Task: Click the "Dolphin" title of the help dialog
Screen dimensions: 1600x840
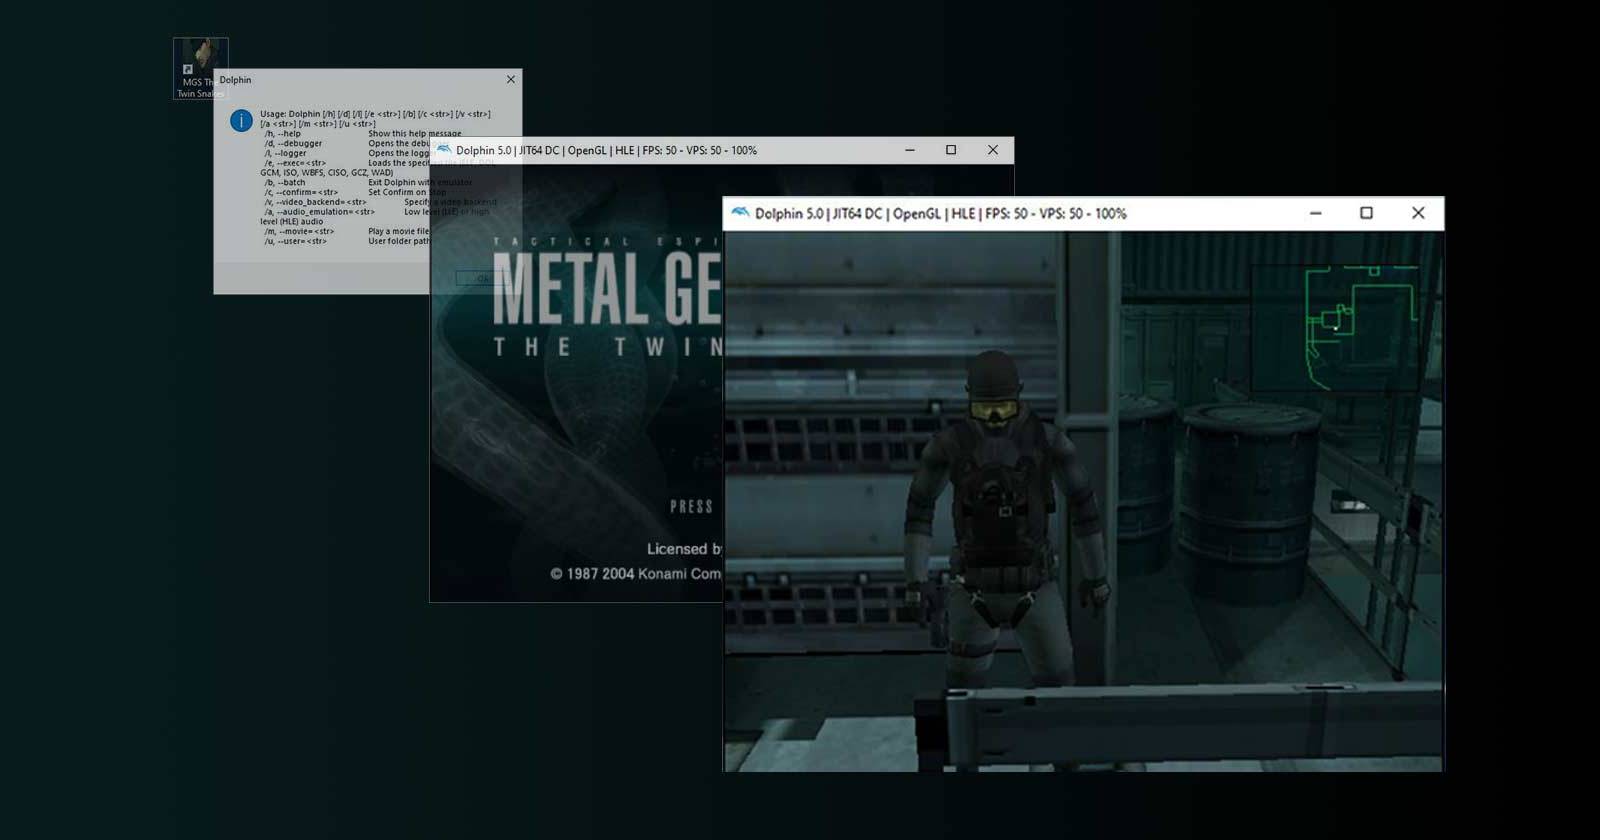Action: tap(235, 80)
